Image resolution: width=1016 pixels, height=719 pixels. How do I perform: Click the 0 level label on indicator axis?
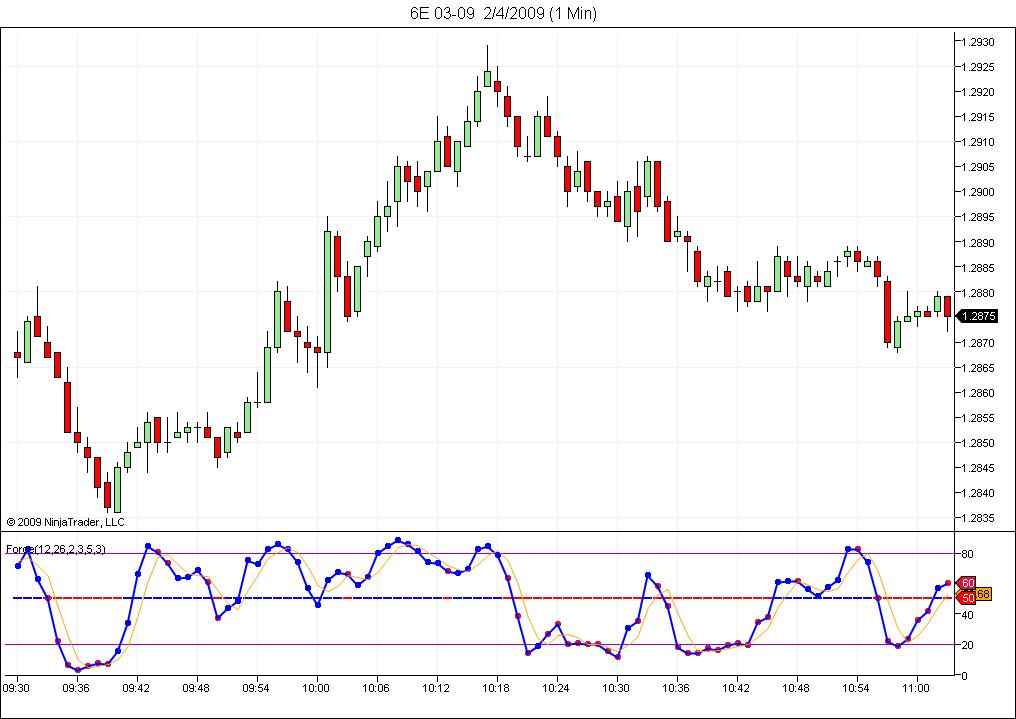pos(965,676)
